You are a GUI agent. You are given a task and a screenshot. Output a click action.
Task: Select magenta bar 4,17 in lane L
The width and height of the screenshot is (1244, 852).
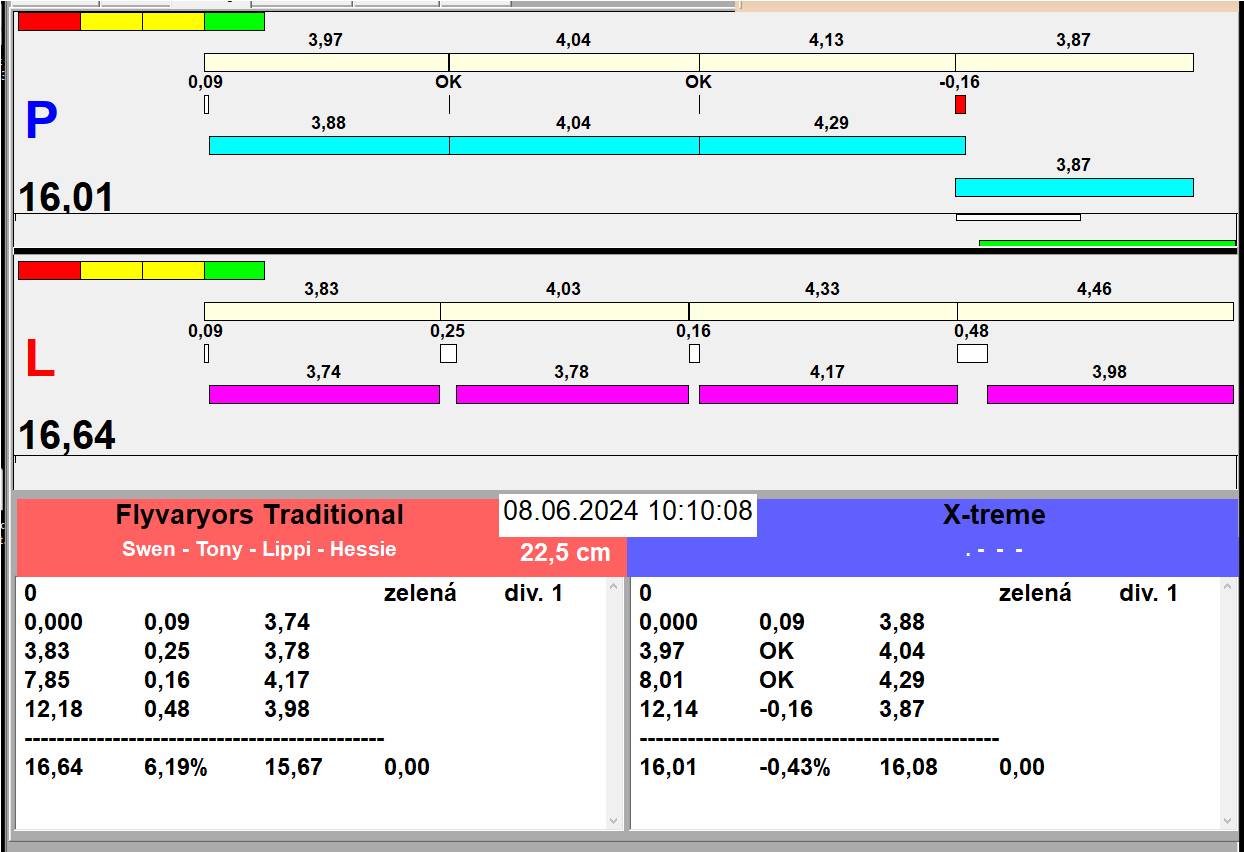(x=828, y=394)
